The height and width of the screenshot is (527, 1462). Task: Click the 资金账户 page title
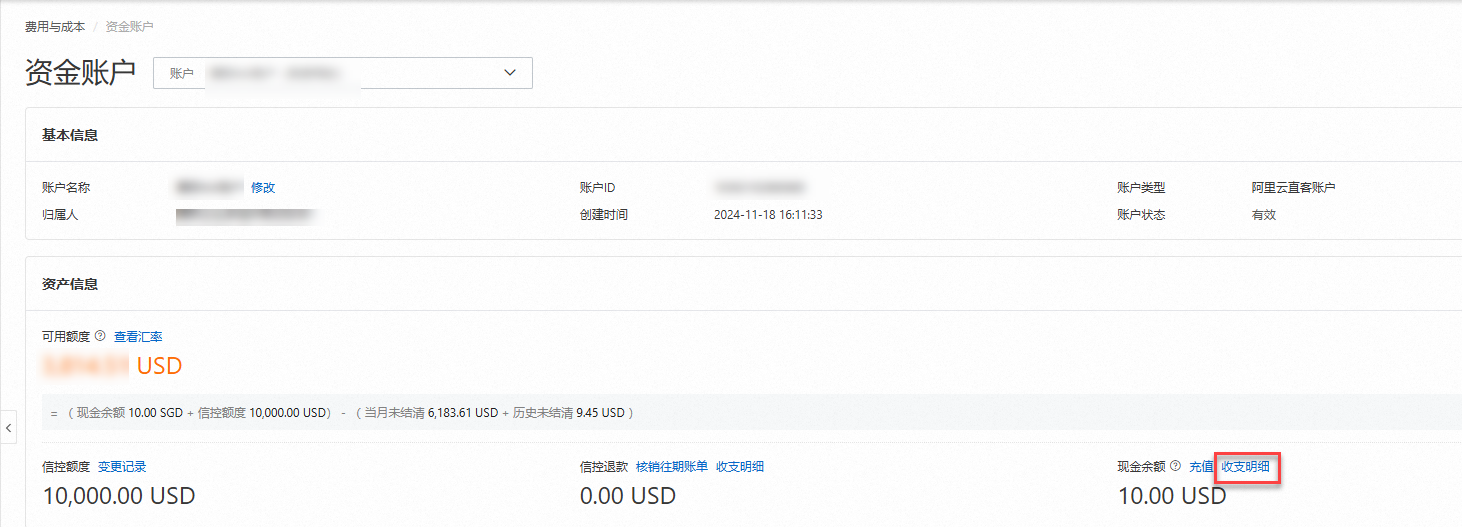tap(80, 73)
